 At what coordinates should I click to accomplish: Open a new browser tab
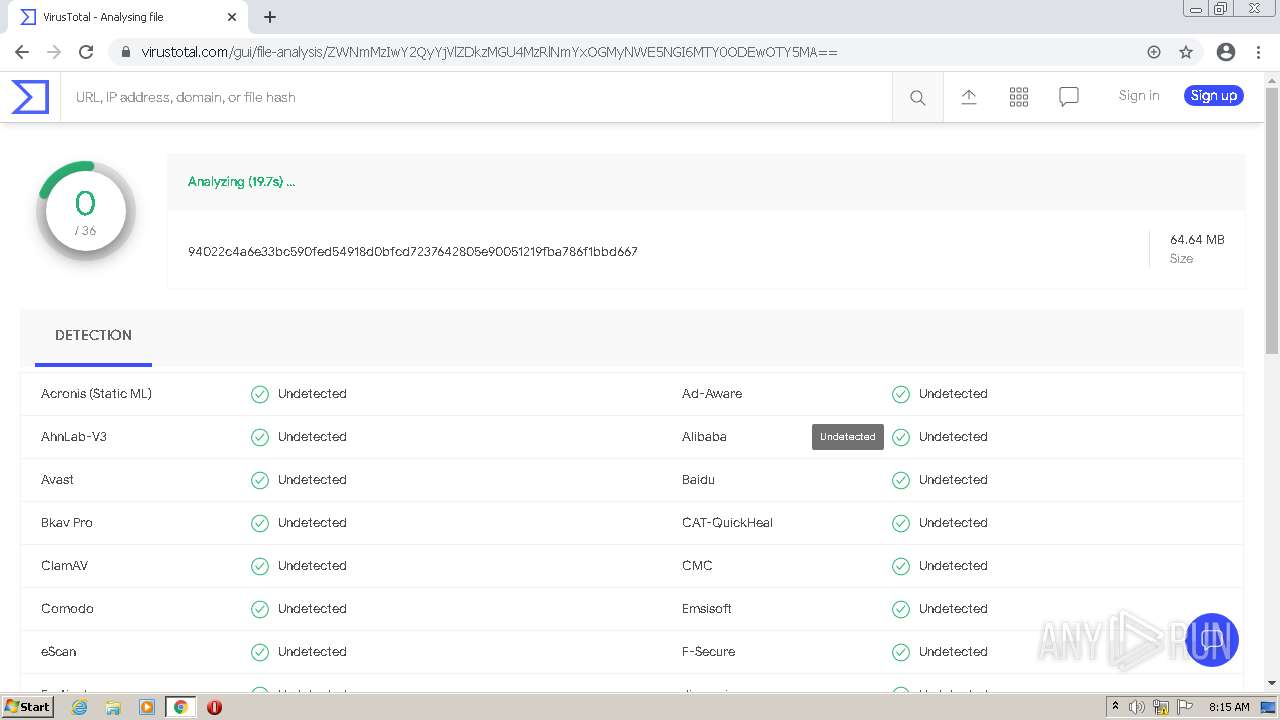[270, 17]
